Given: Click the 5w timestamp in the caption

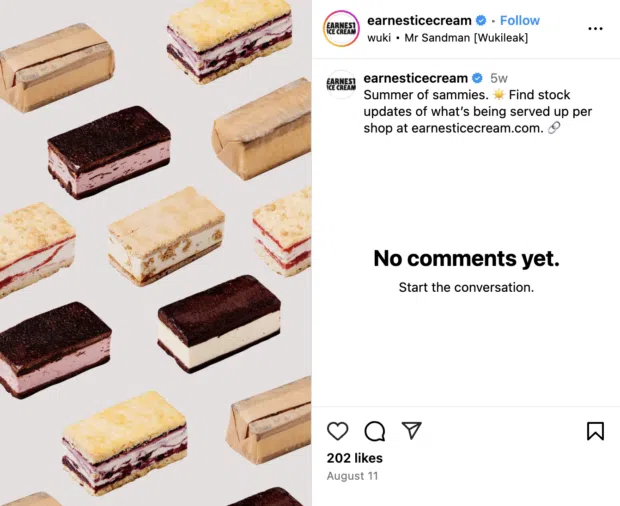Looking at the screenshot, I should click(498, 78).
